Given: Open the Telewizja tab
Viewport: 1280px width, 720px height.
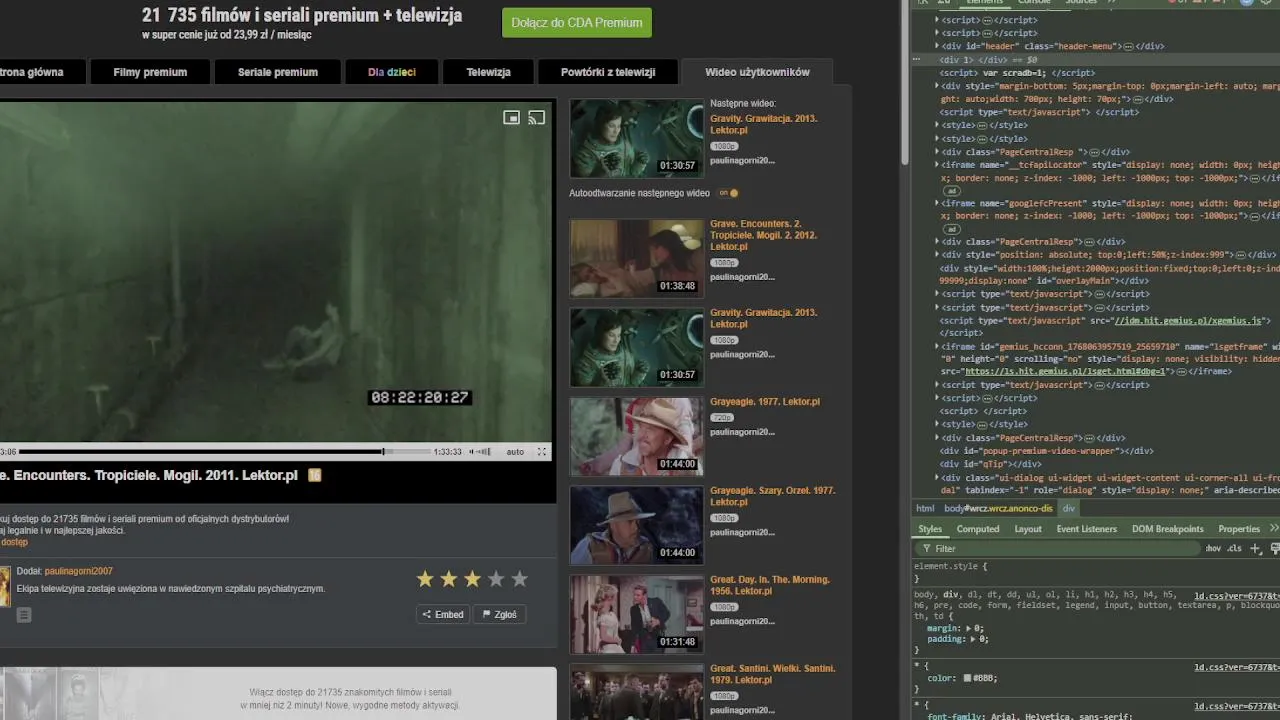Looking at the screenshot, I should [488, 72].
